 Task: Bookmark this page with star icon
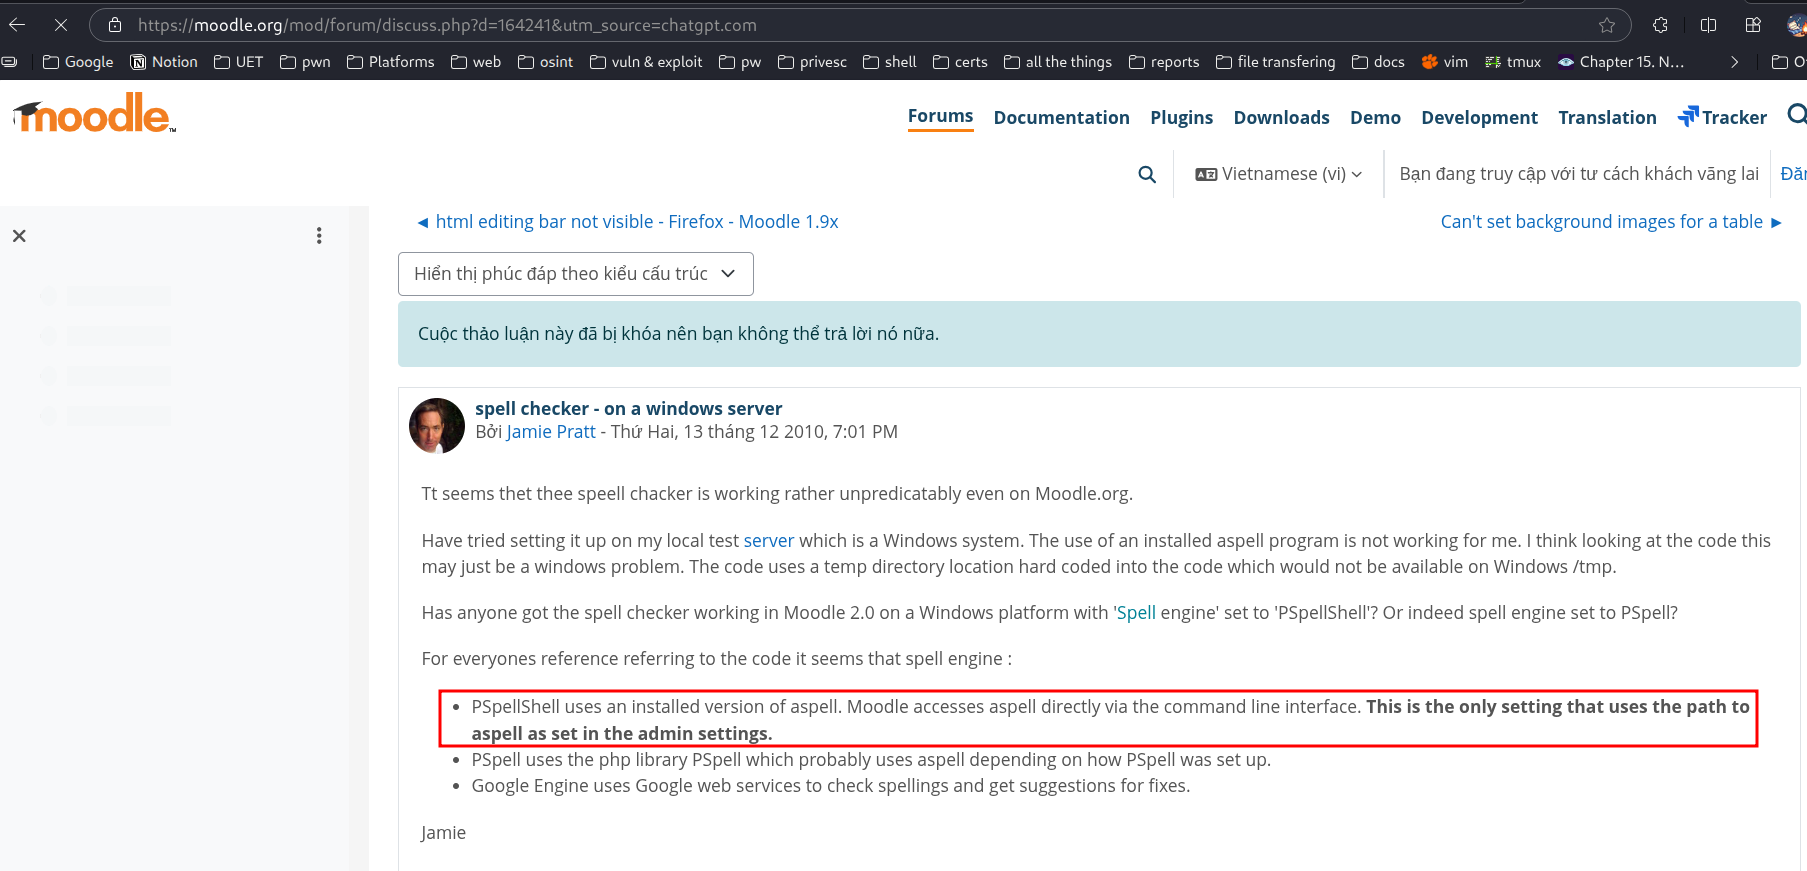(1606, 25)
